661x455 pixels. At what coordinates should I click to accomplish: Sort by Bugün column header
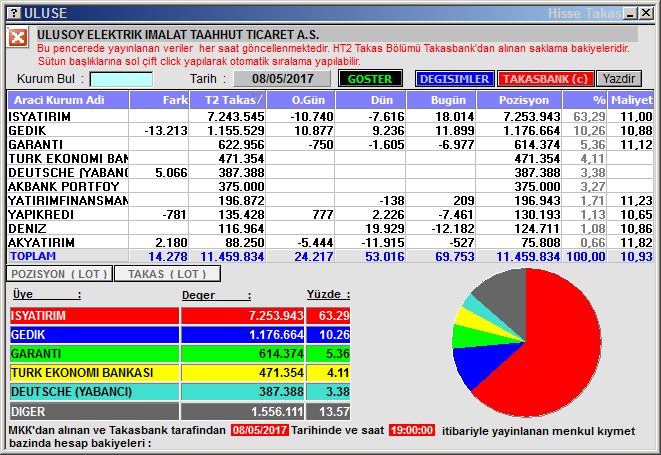click(x=441, y=100)
